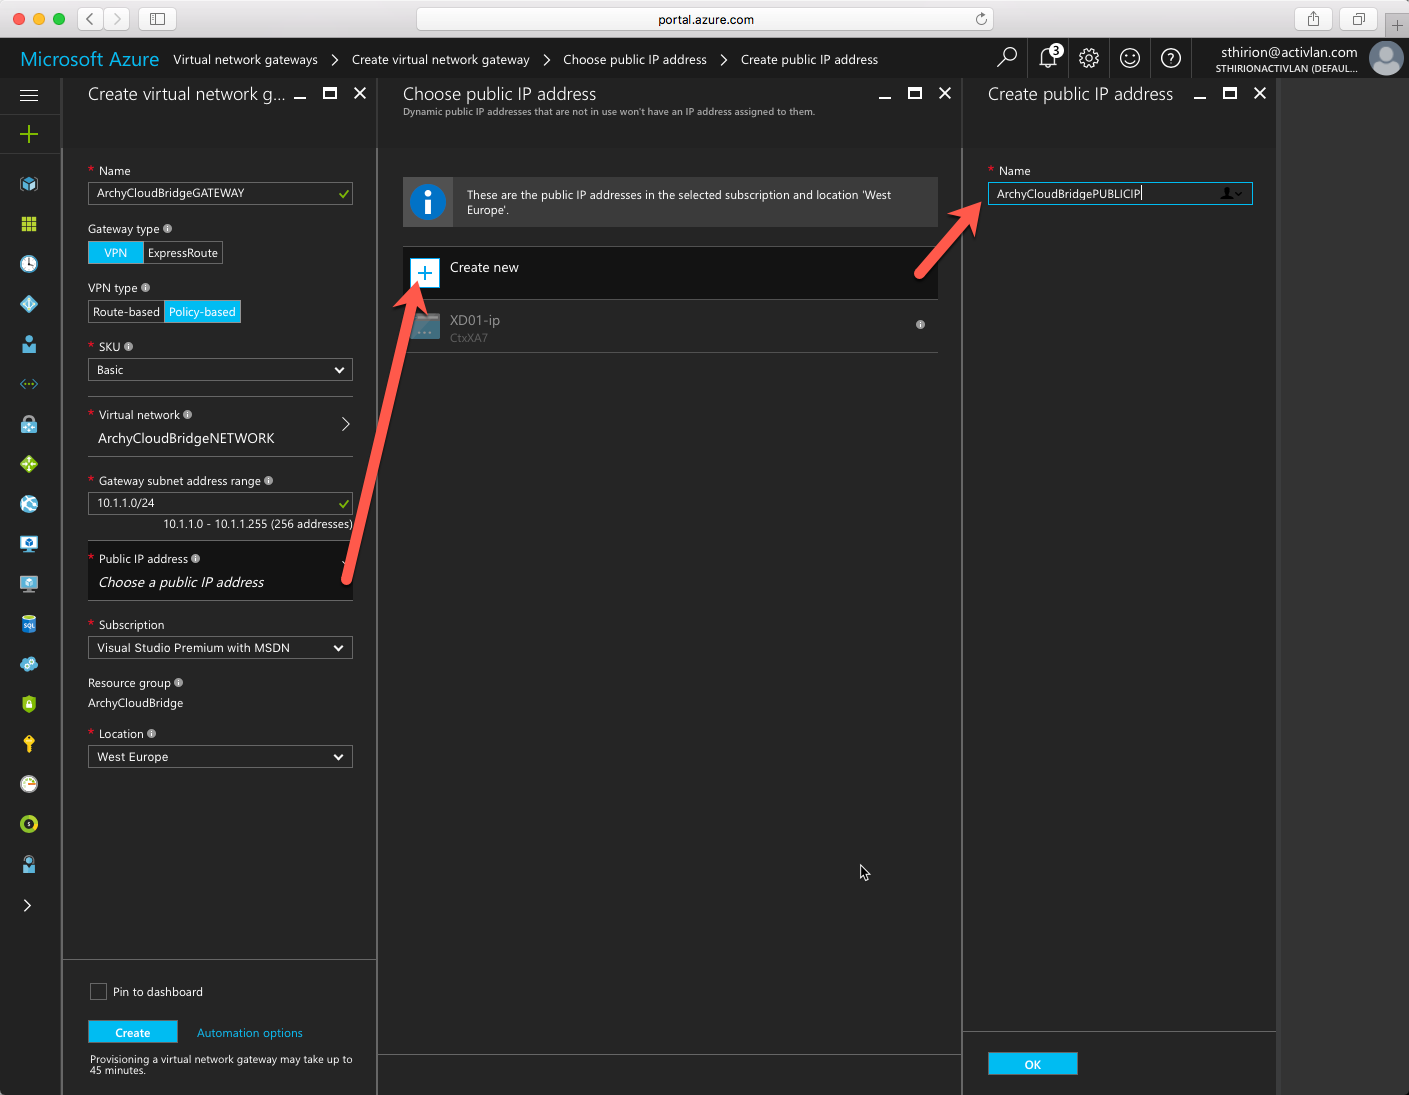Open the green shield Security Center icon
This screenshot has height=1095, width=1409.
tap(29, 704)
